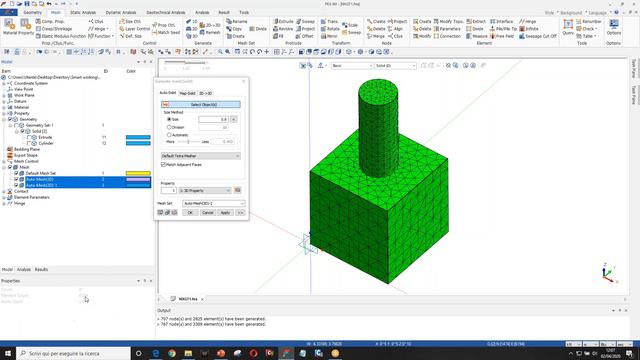Expand the Coordinate System tree node
640x360 pixels.
pyautogui.click(x=4, y=83)
